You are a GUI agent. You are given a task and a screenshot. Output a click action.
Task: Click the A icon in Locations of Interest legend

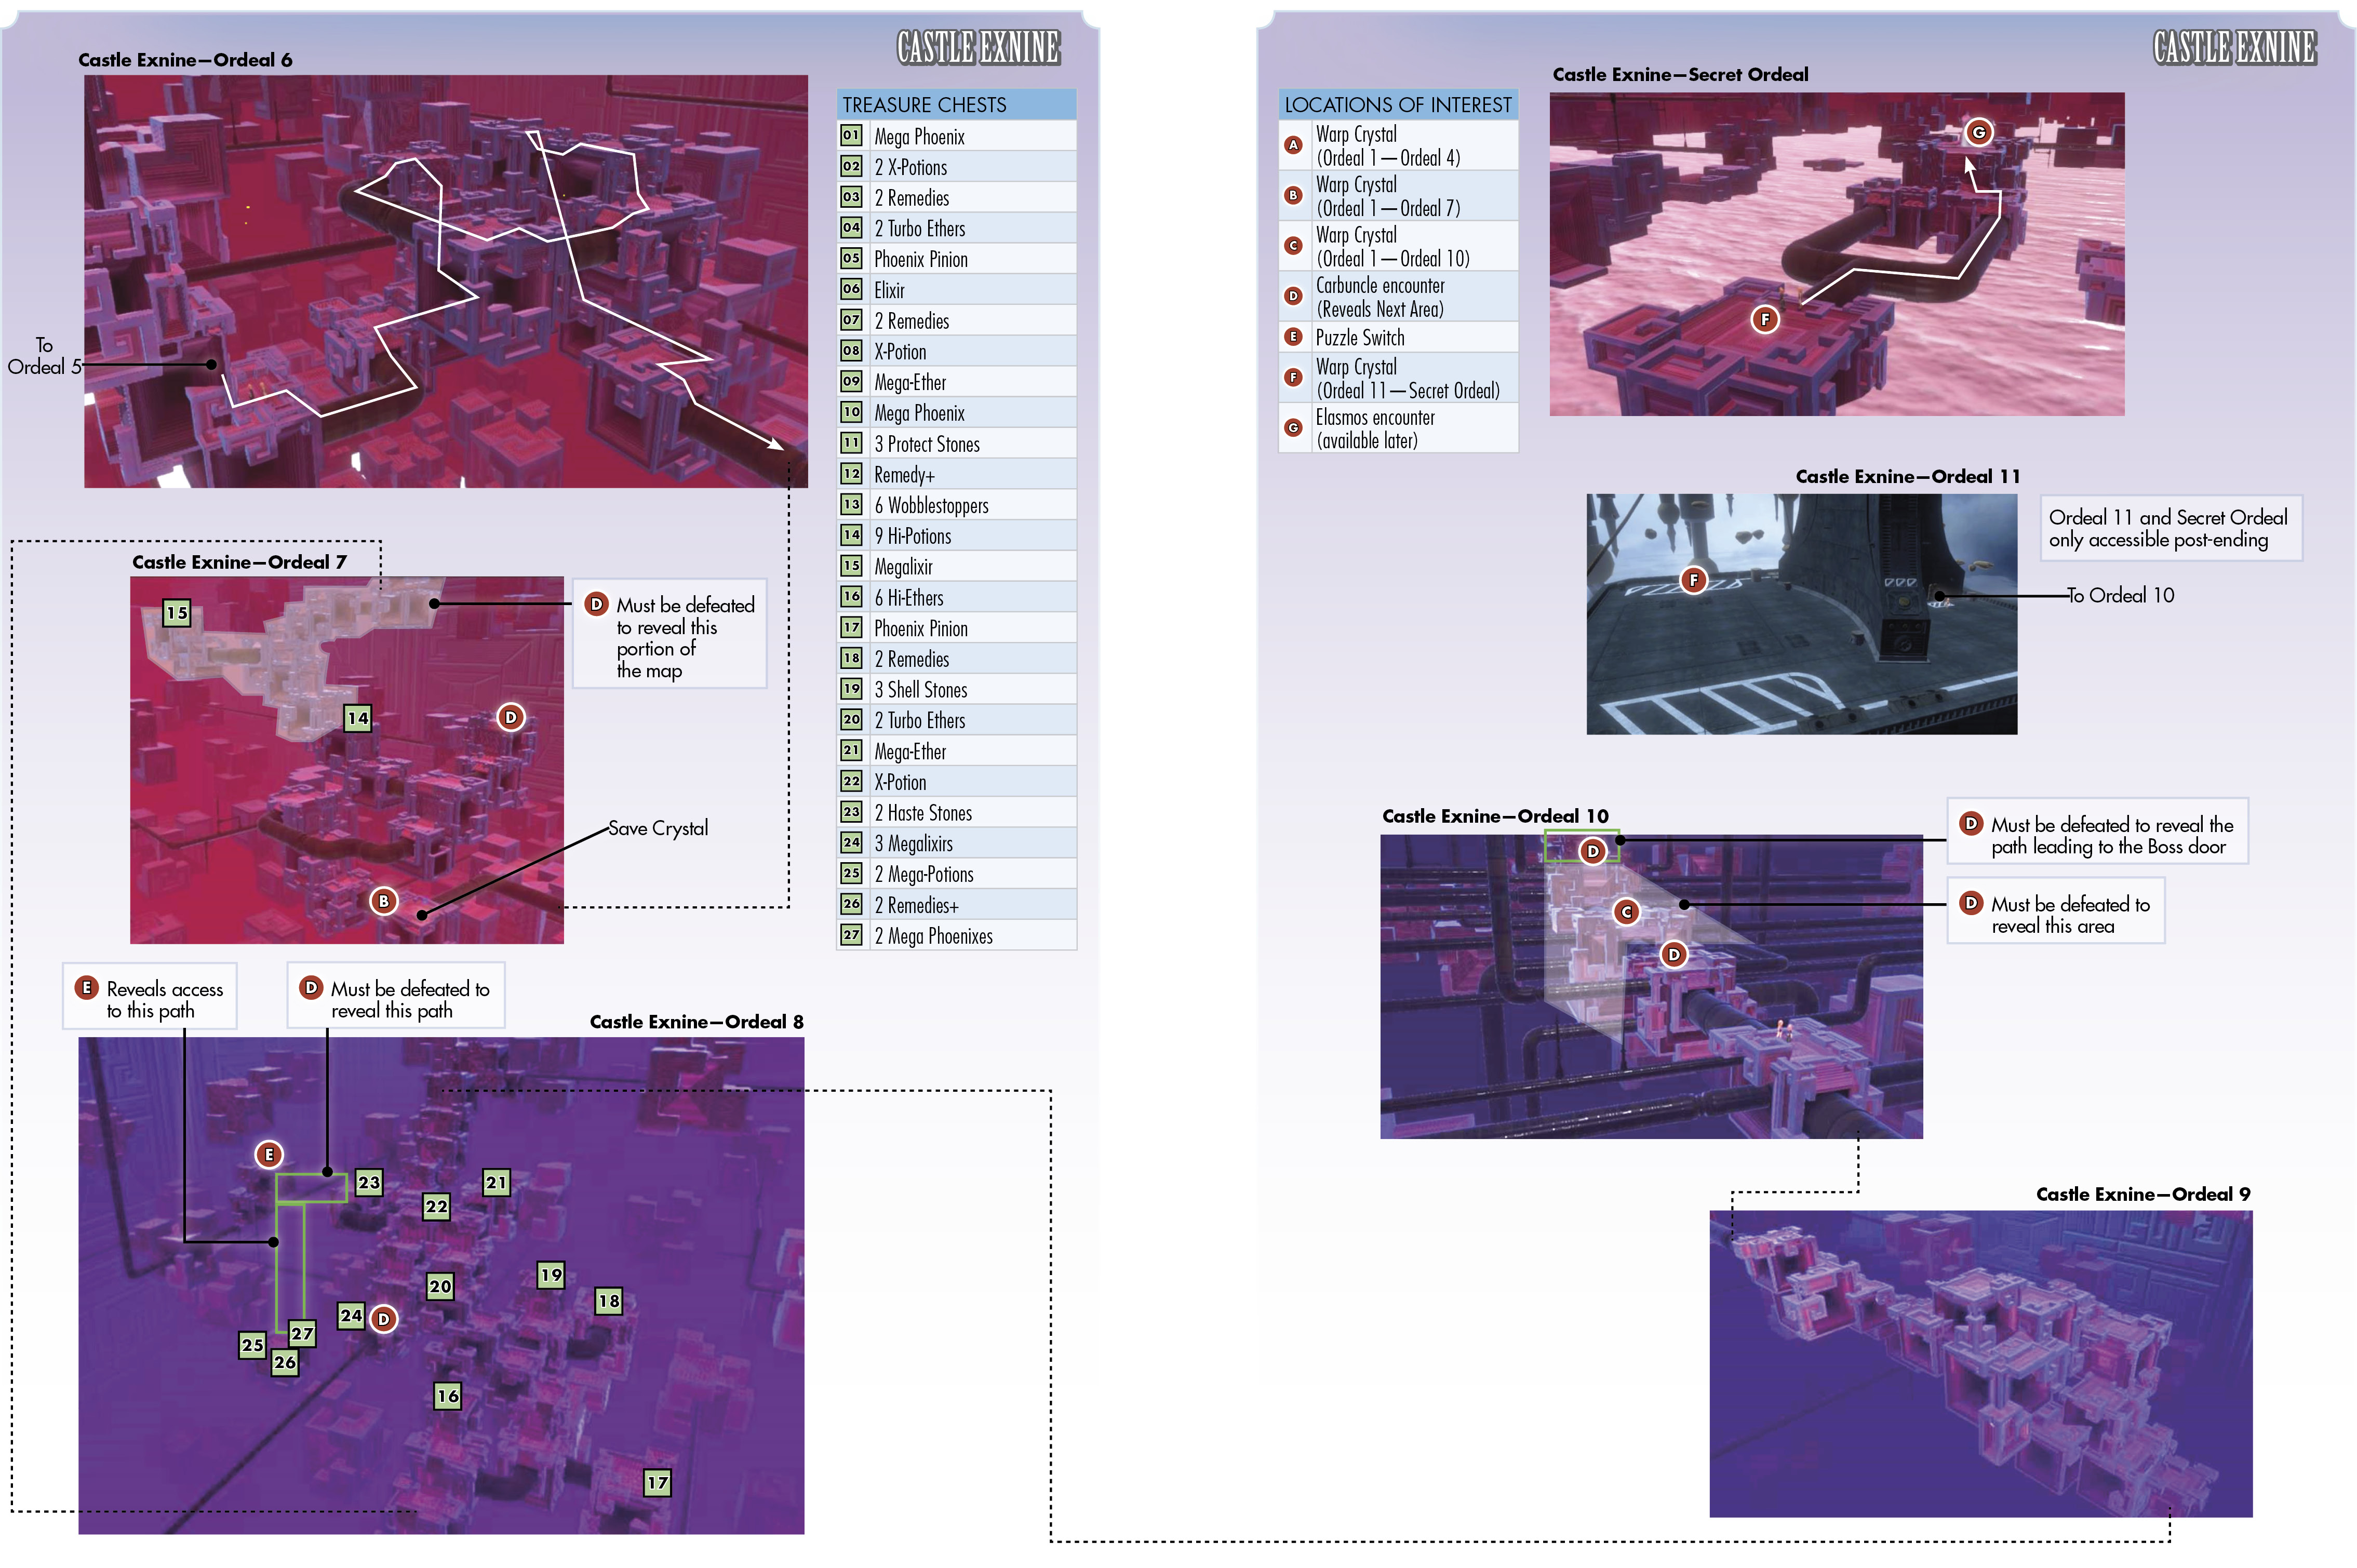pyautogui.click(x=1293, y=145)
